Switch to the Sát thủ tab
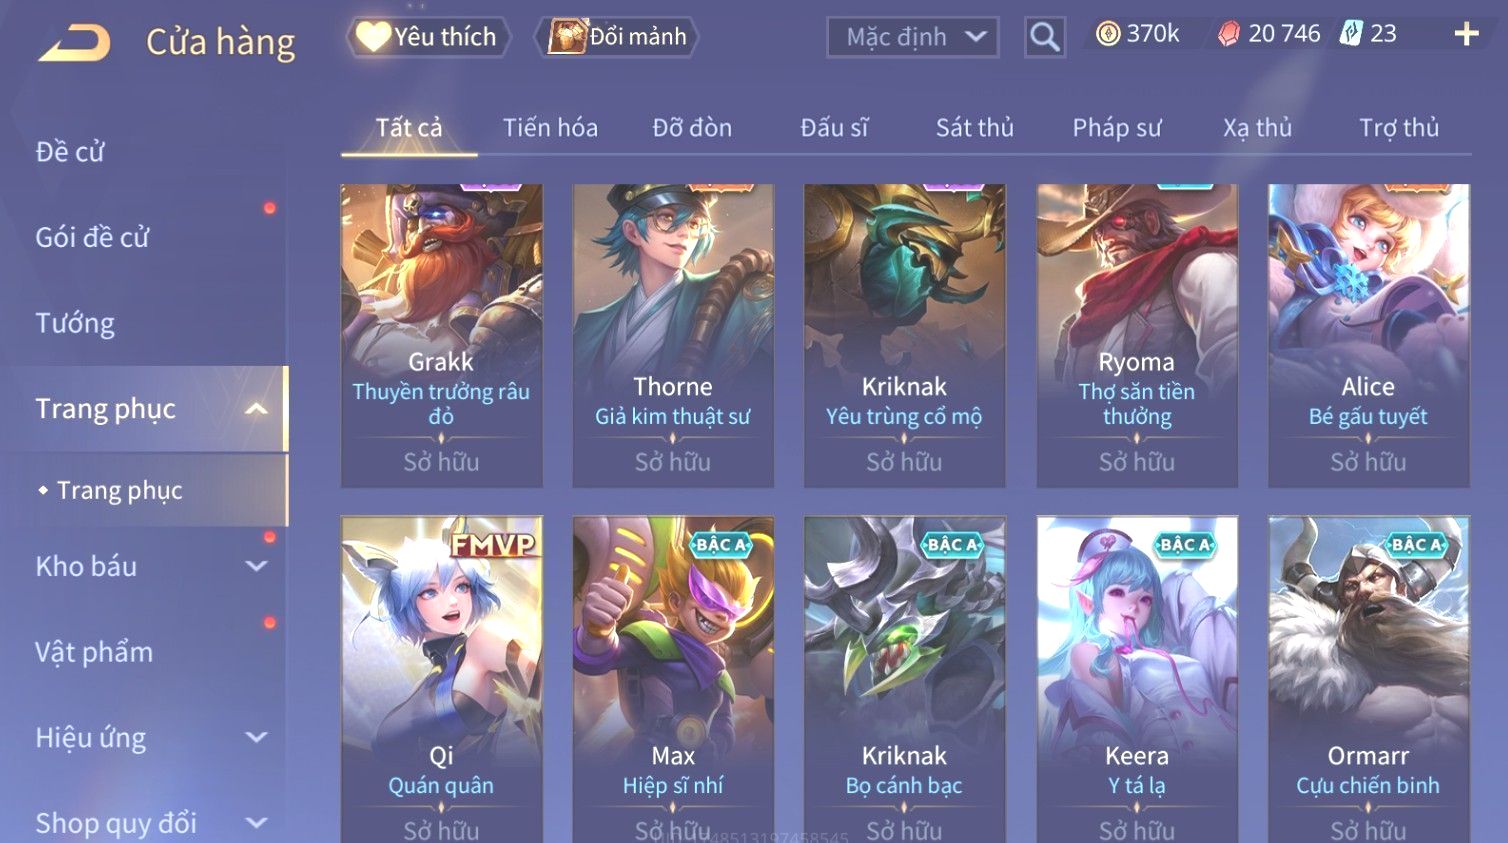 974,128
